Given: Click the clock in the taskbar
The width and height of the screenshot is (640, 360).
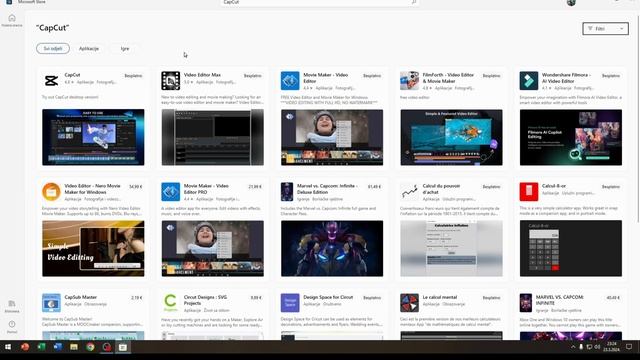Looking at the screenshot, I should tap(611, 347).
